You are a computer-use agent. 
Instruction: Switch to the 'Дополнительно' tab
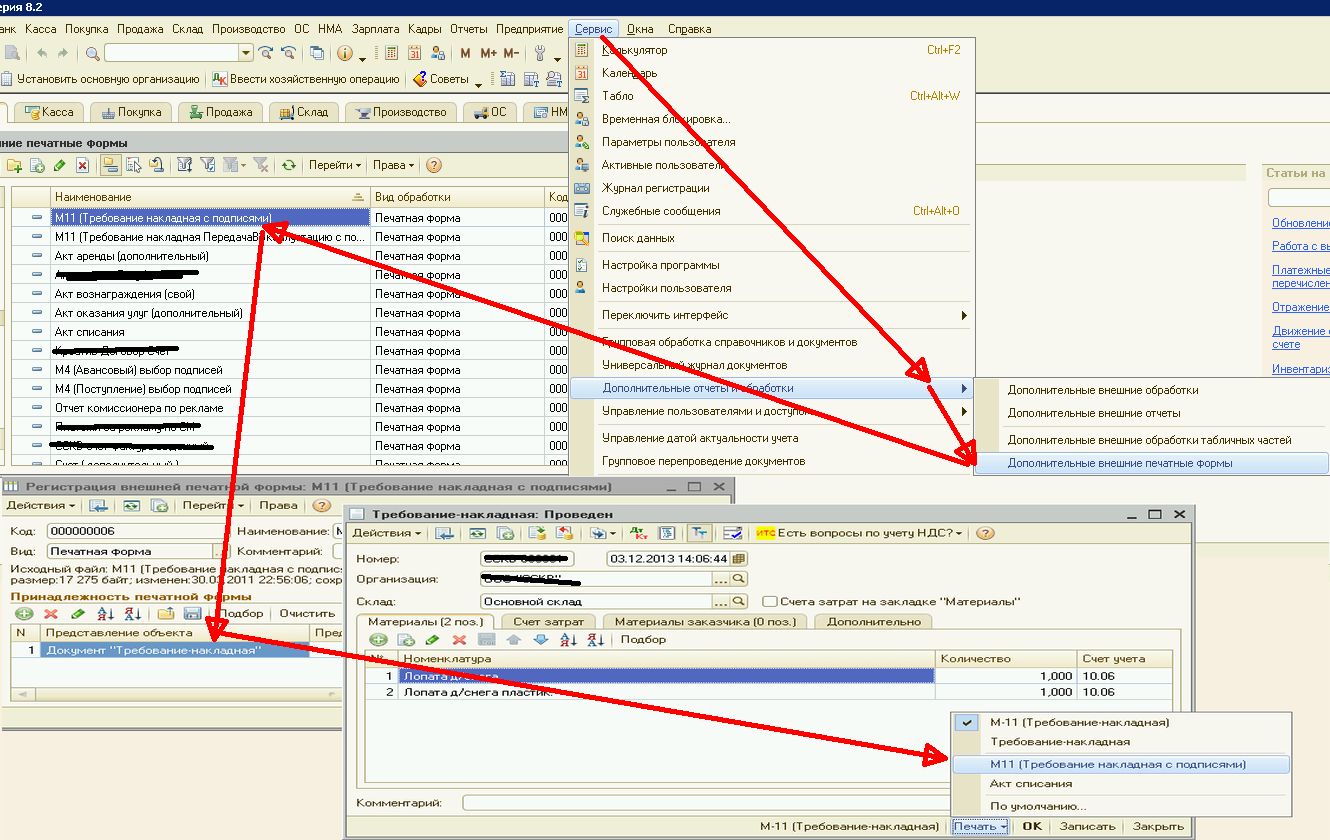[873, 621]
